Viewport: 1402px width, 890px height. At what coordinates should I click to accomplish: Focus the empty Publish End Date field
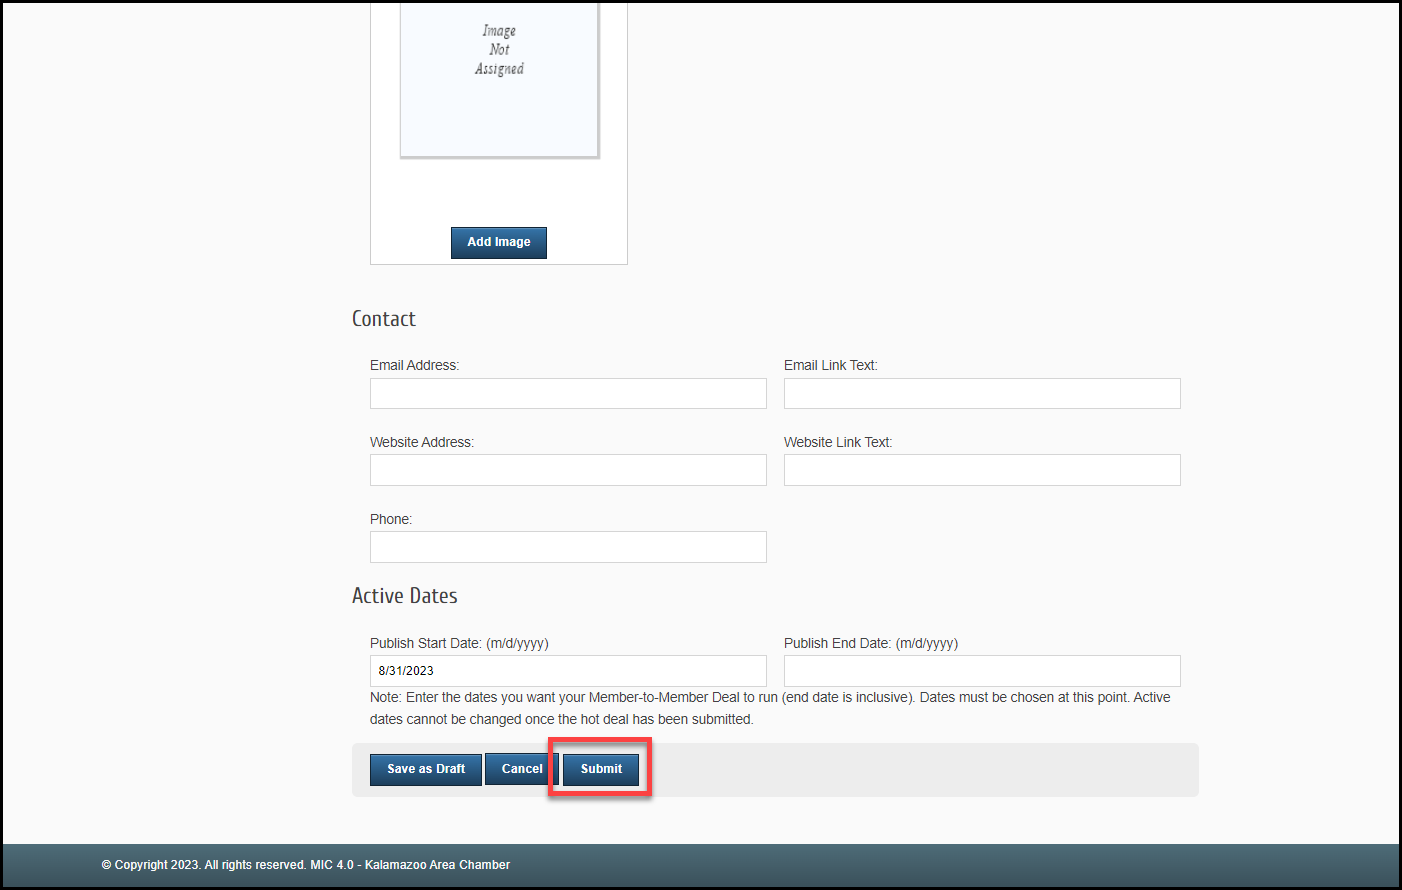[x=981, y=671]
